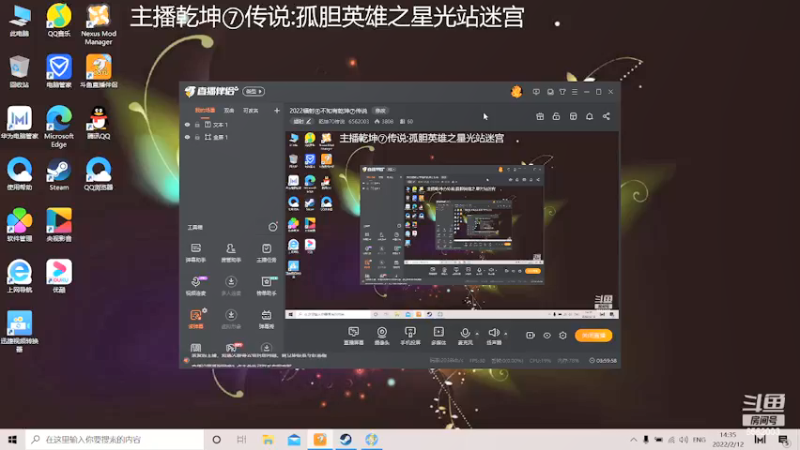Hide the 全屏 1 source with its eye icon
This screenshot has width=800, height=450.
coord(187,137)
